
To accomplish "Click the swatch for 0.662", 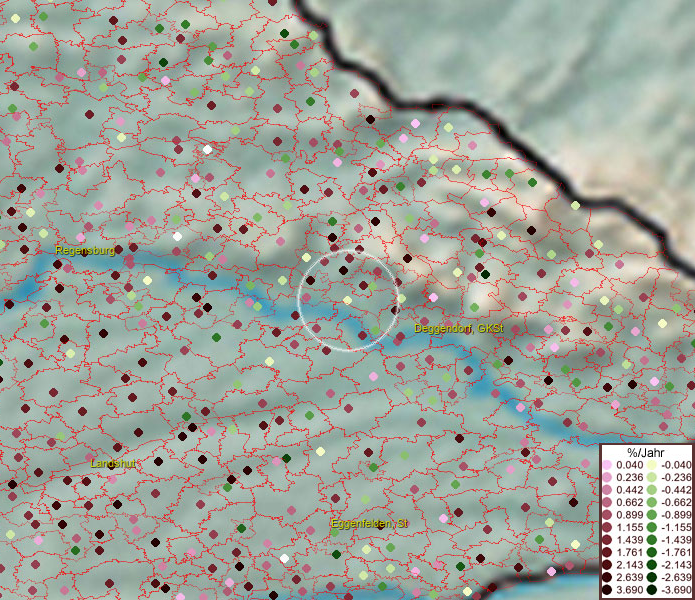I will pyautogui.click(x=607, y=503).
